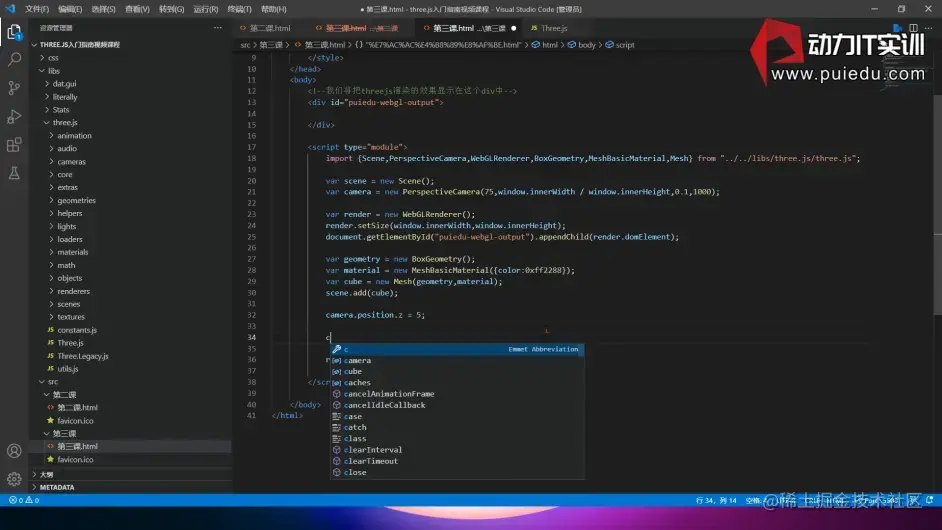Expand the 大纲 outline section
Image resolution: width=942 pixels, height=530 pixels.
[46, 475]
